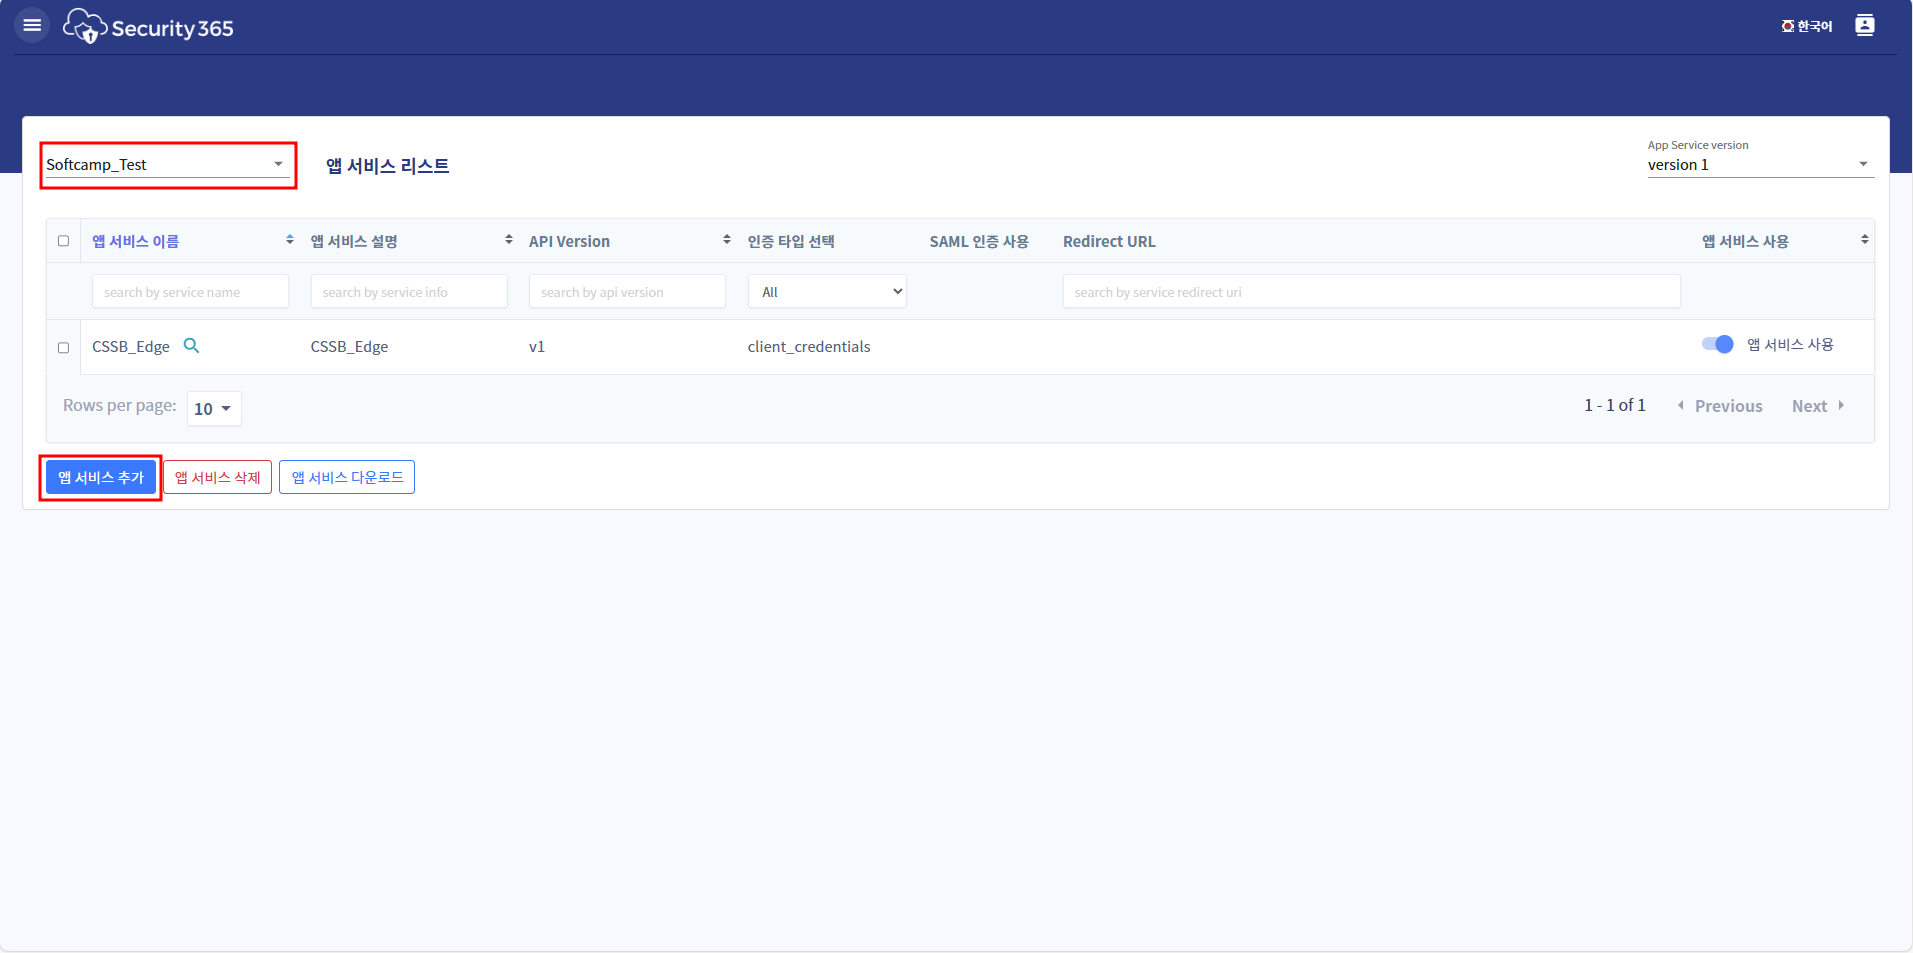Sort by API Version column arrows

tap(726, 240)
